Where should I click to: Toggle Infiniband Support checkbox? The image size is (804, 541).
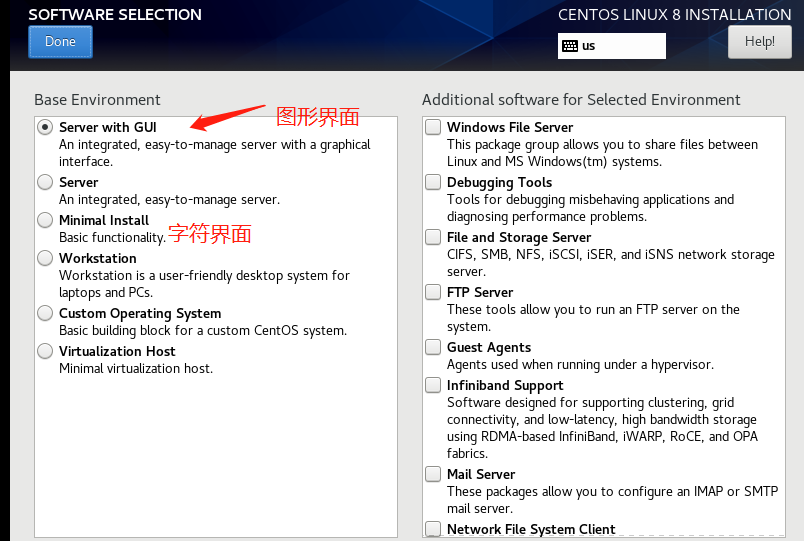coord(433,385)
